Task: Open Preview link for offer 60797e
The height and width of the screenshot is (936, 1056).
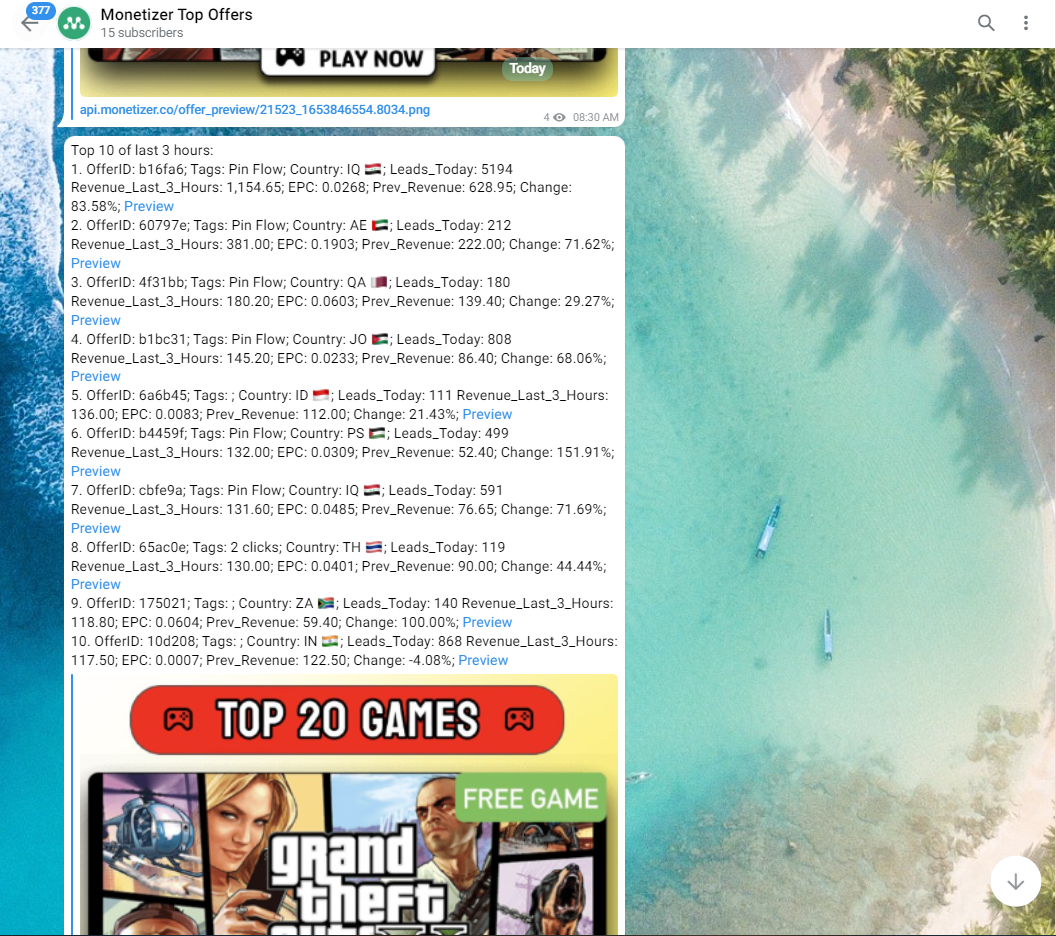Action: click(96, 263)
